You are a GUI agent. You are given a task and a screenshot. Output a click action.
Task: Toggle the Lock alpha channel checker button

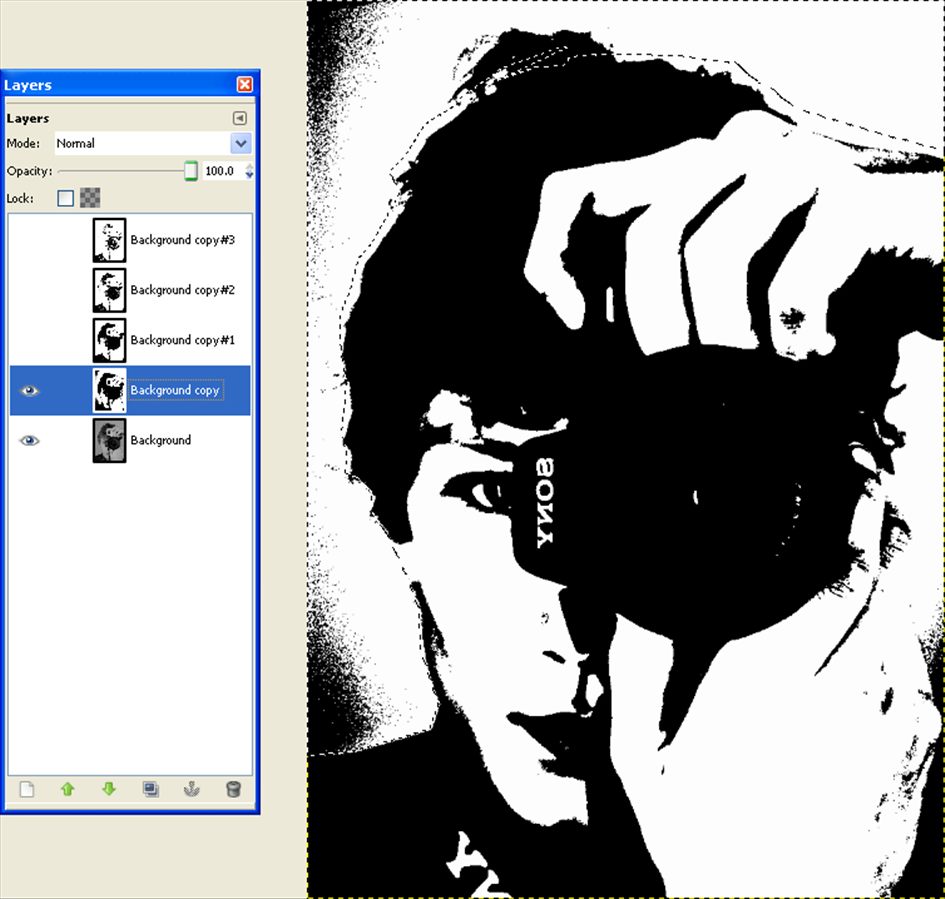[x=90, y=198]
